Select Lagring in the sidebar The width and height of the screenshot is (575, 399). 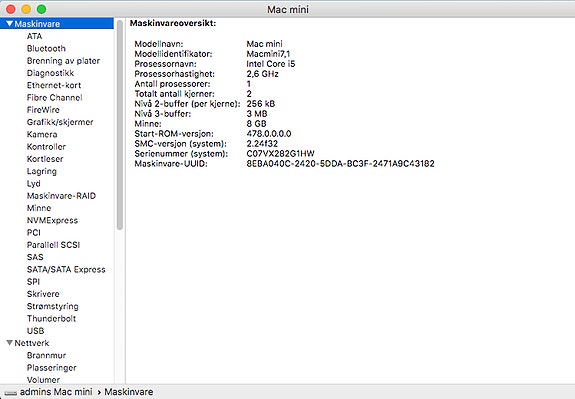41,171
